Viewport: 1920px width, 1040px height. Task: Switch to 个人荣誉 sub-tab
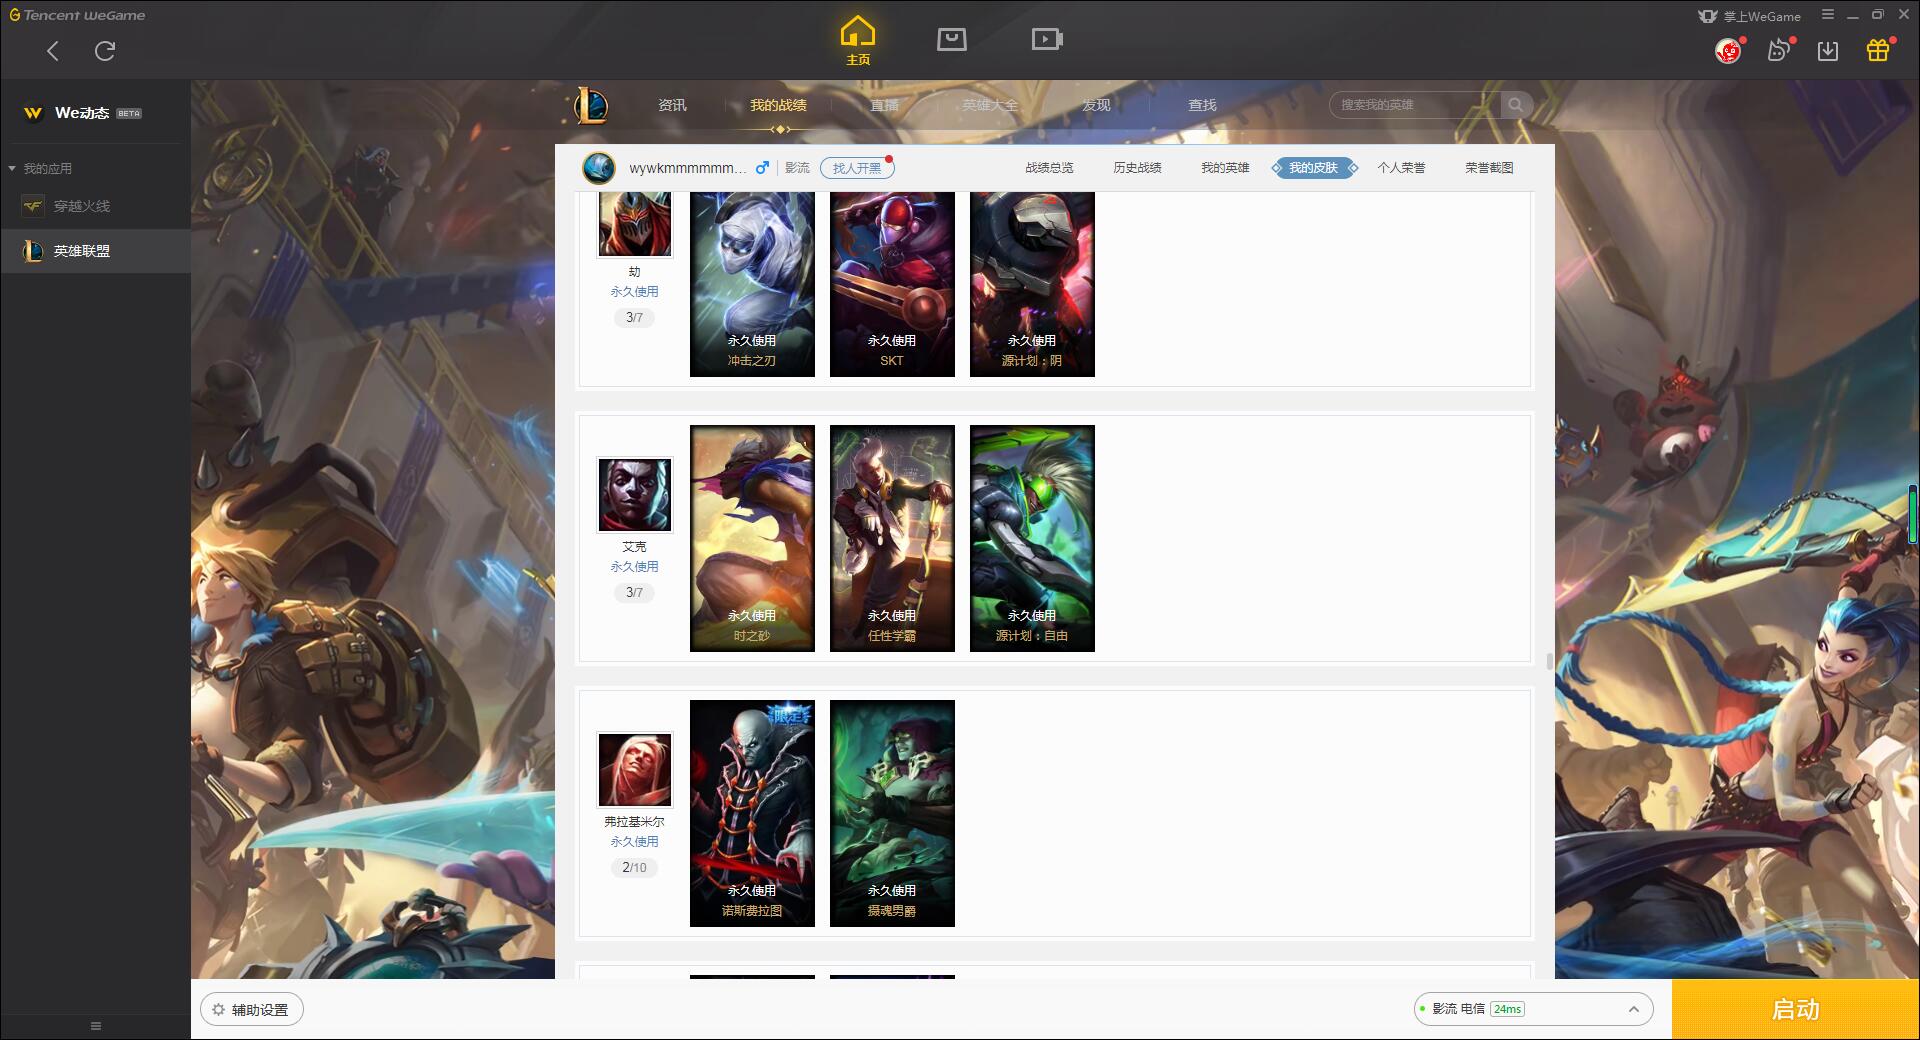coord(1401,168)
